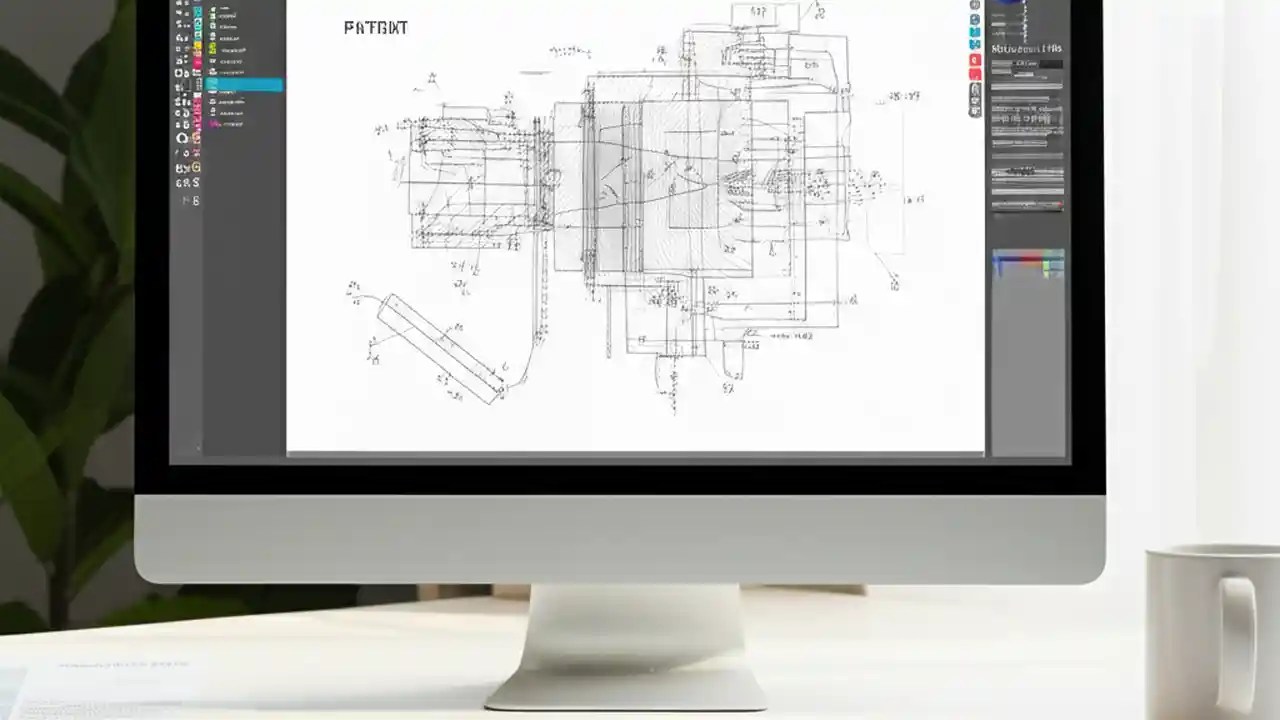Select the circular shape tool in the toolbar
The height and width of the screenshot is (720, 1280).
pyautogui.click(x=180, y=140)
